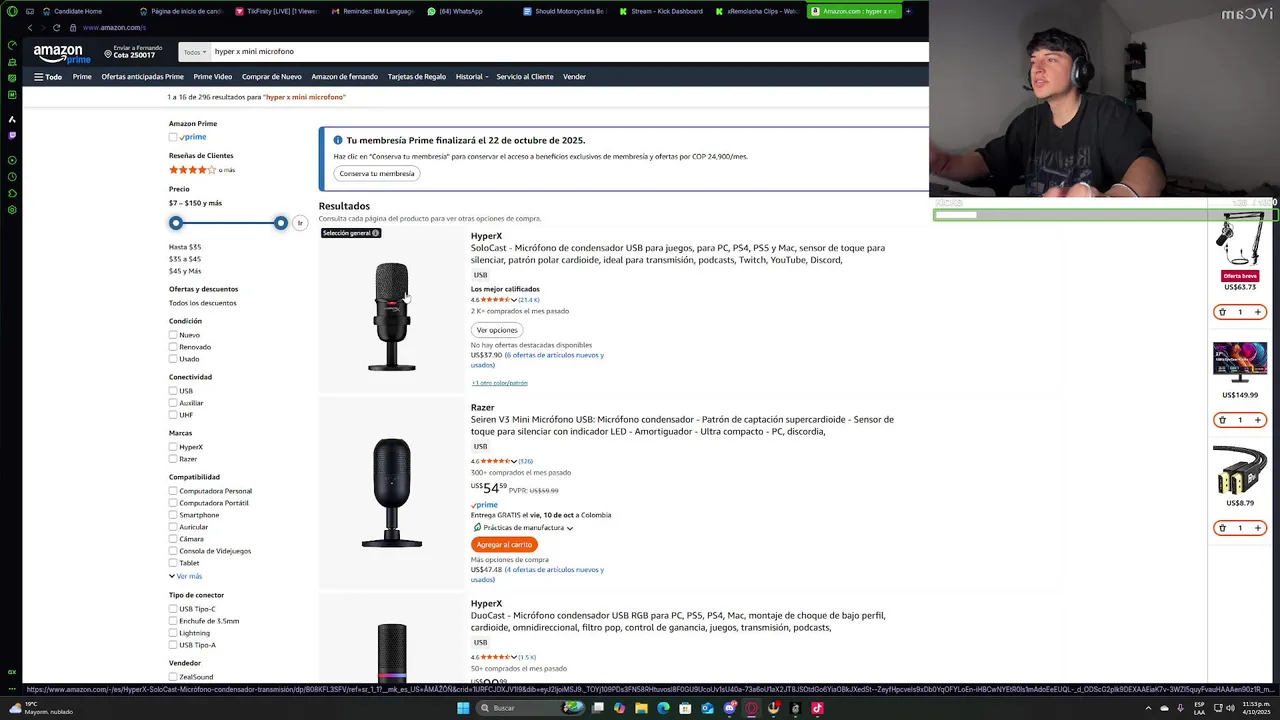Open Microsoft Edge from the taskbar

point(663,708)
